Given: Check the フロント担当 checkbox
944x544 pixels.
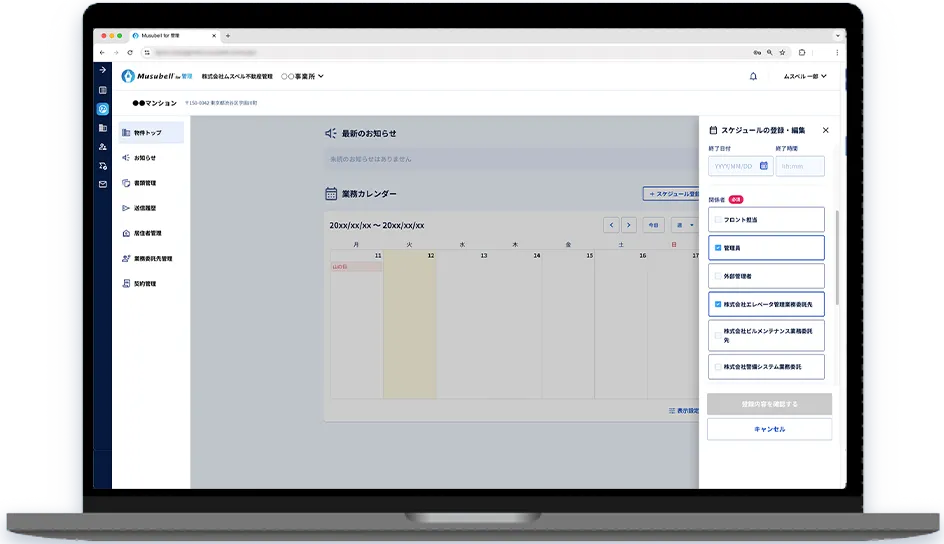Looking at the screenshot, I should pos(718,220).
